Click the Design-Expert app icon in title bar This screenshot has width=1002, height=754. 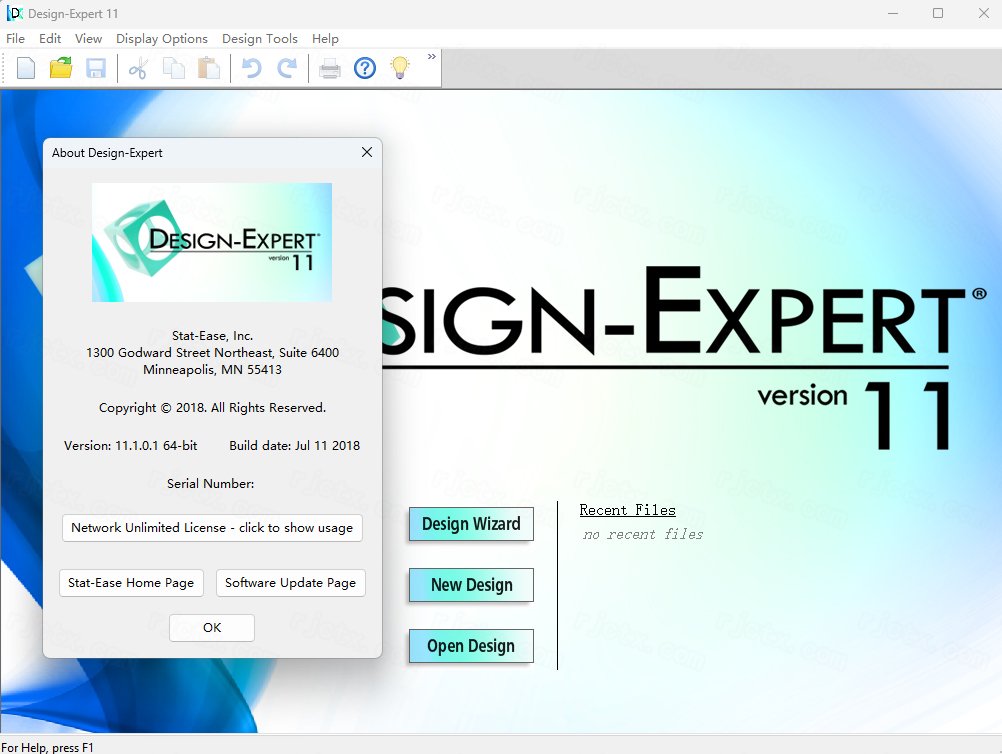(x=14, y=13)
